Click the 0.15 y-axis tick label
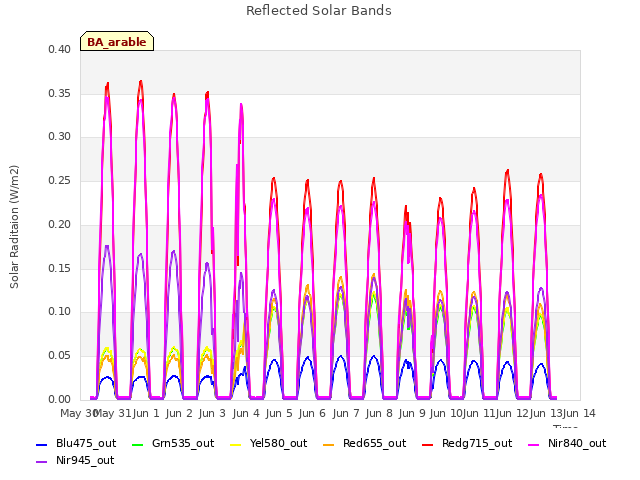This screenshot has height=480, width=640. pyautogui.click(x=60, y=269)
